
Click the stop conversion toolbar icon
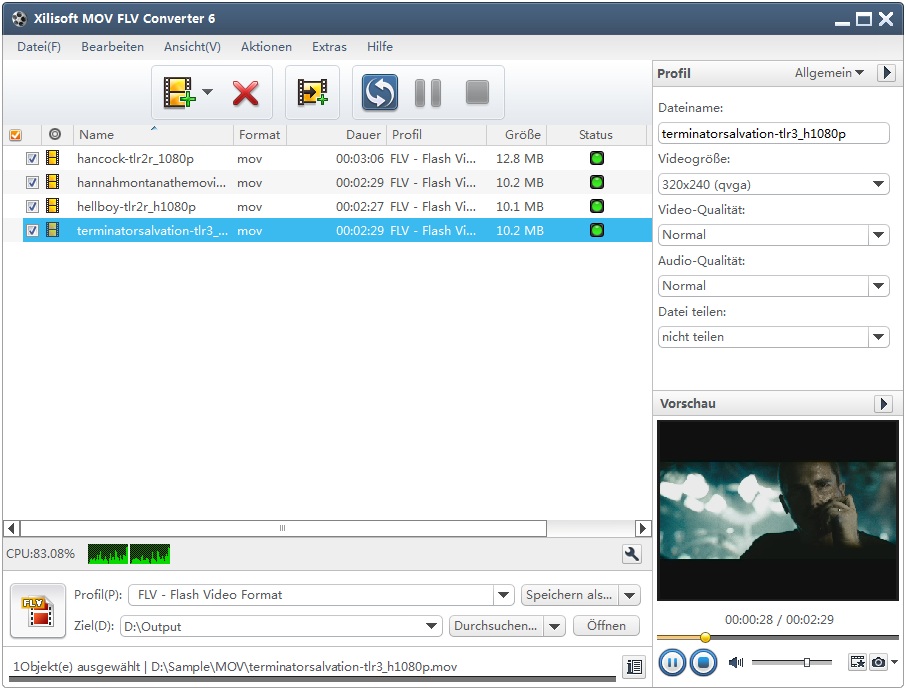[477, 92]
